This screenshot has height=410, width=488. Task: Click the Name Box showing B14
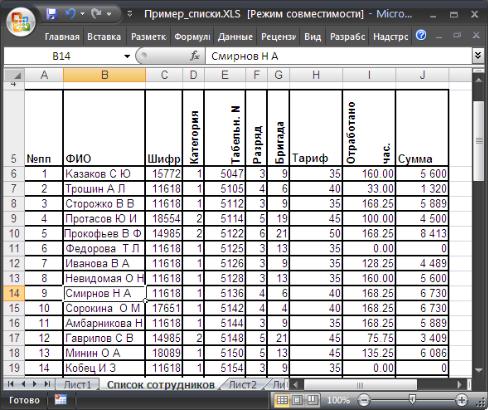point(62,56)
